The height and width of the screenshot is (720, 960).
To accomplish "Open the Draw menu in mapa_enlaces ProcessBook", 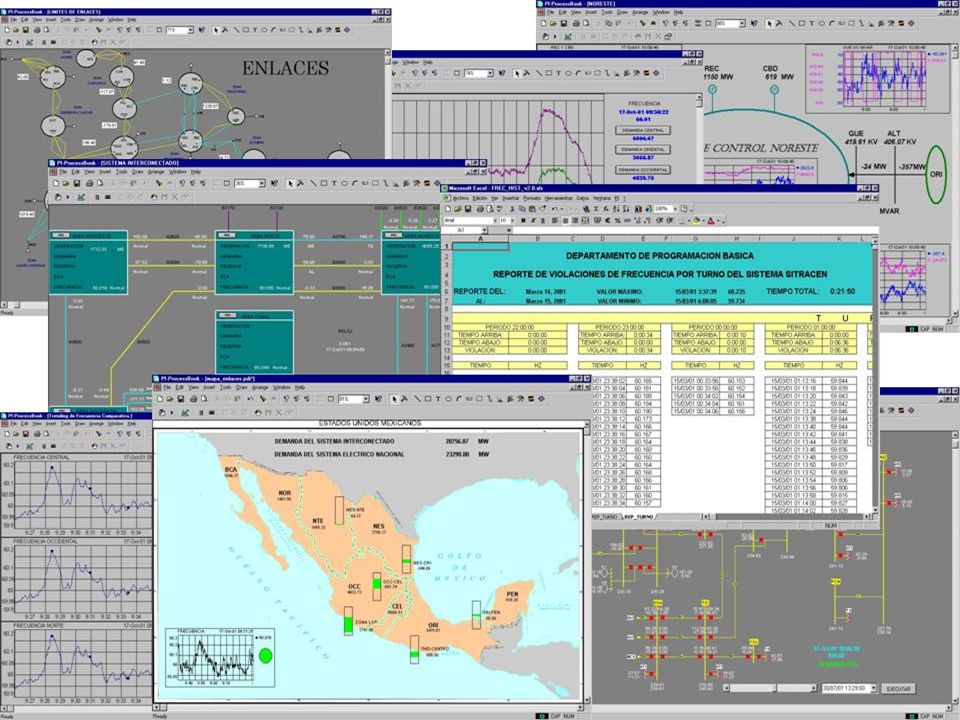I will point(242,388).
